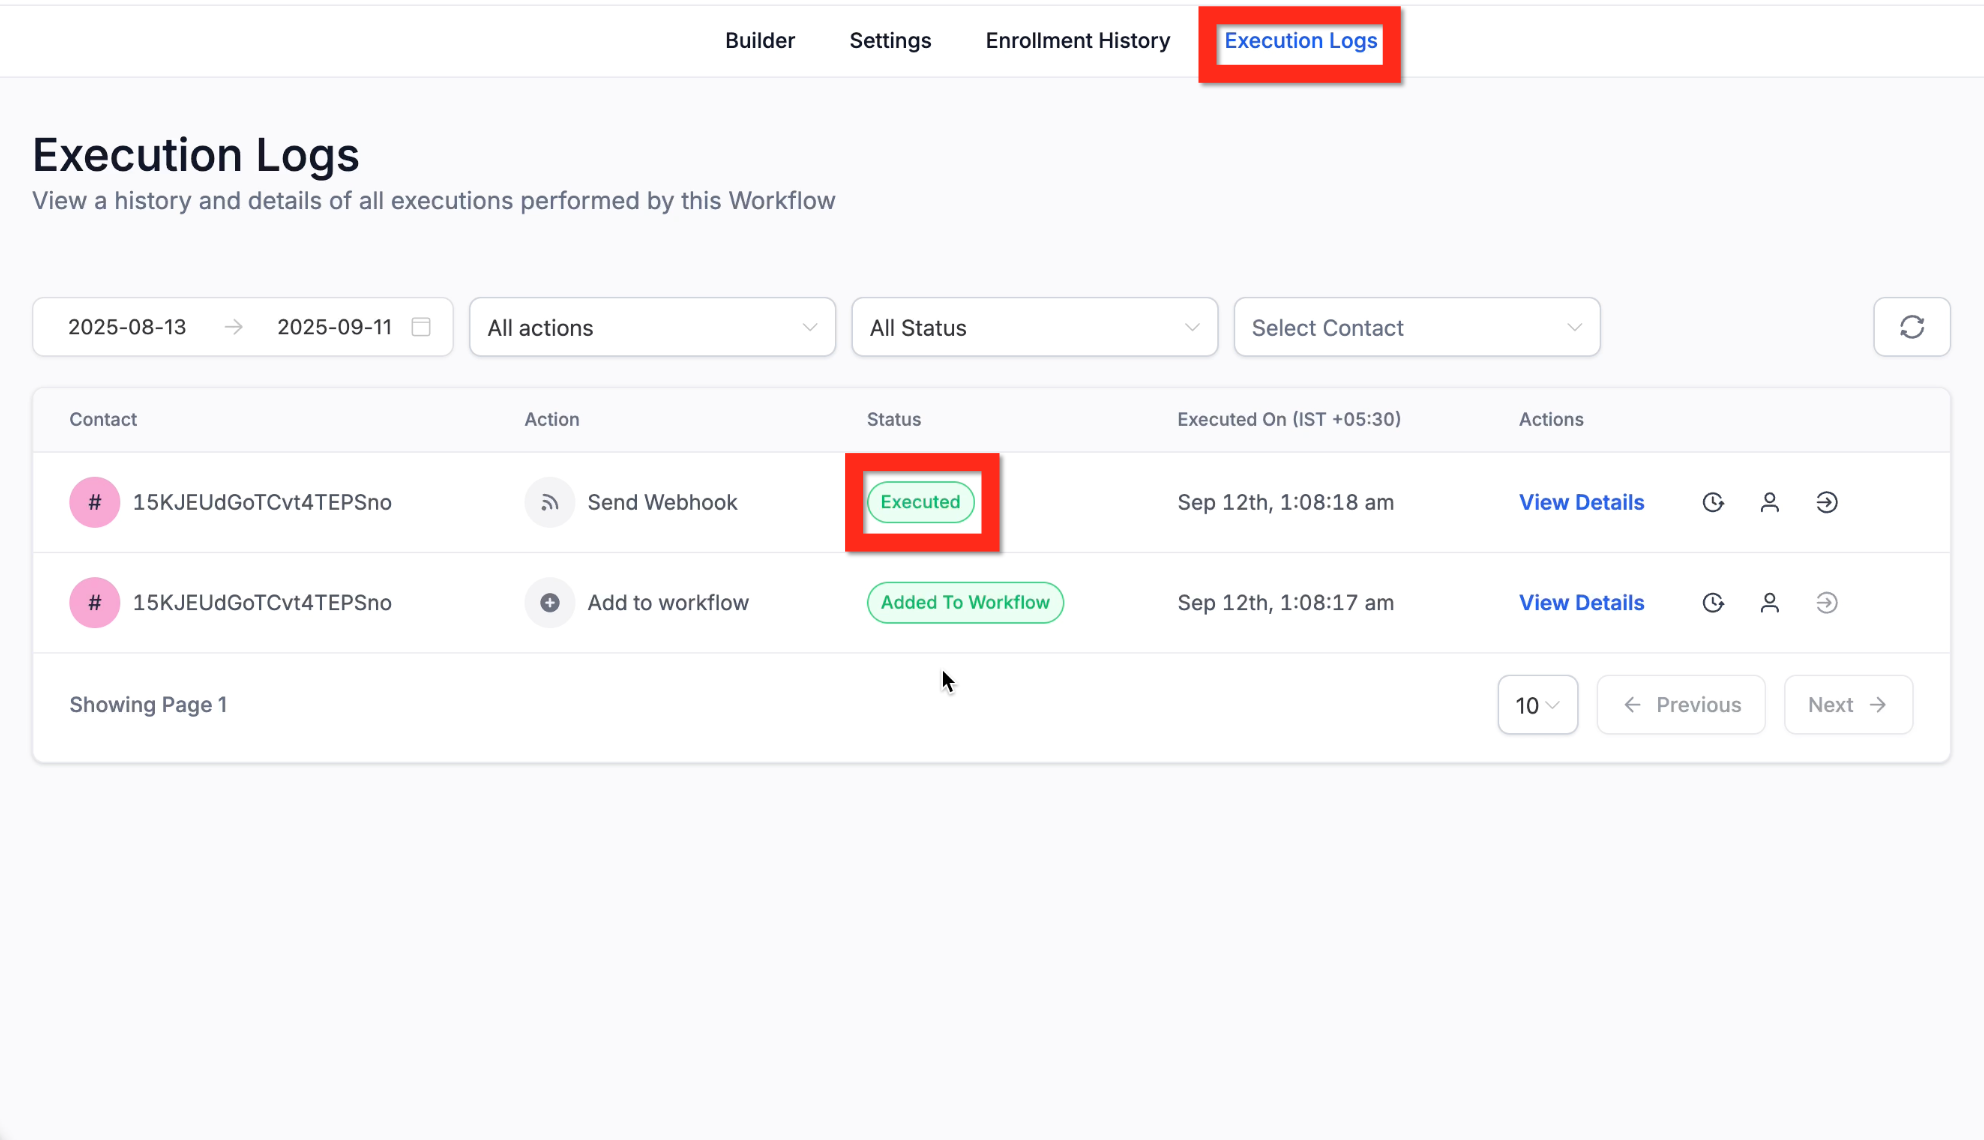Image resolution: width=1984 pixels, height=1140 pixels.
Task: View Details for Add to workflow execution
Action: point(1581,602)
